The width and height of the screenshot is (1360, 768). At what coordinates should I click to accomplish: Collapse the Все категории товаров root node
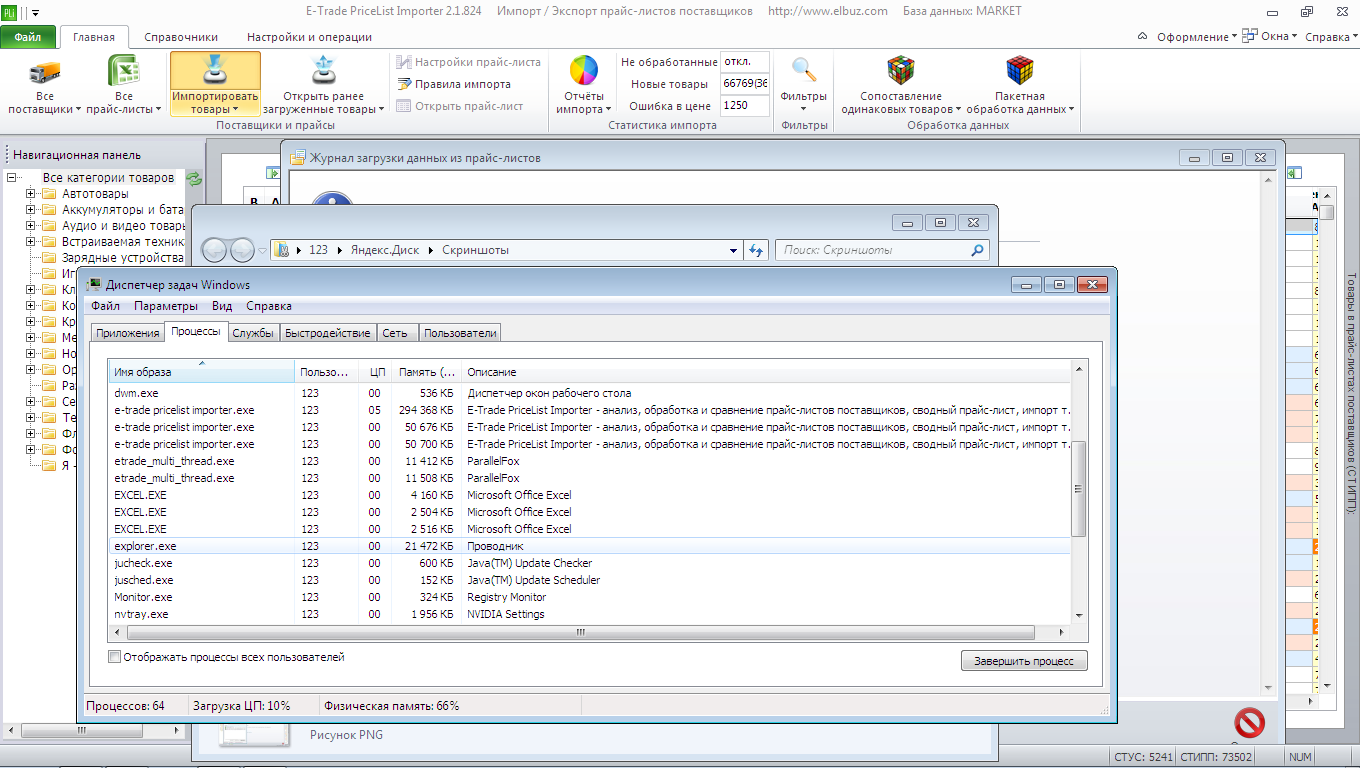point(13,178)
